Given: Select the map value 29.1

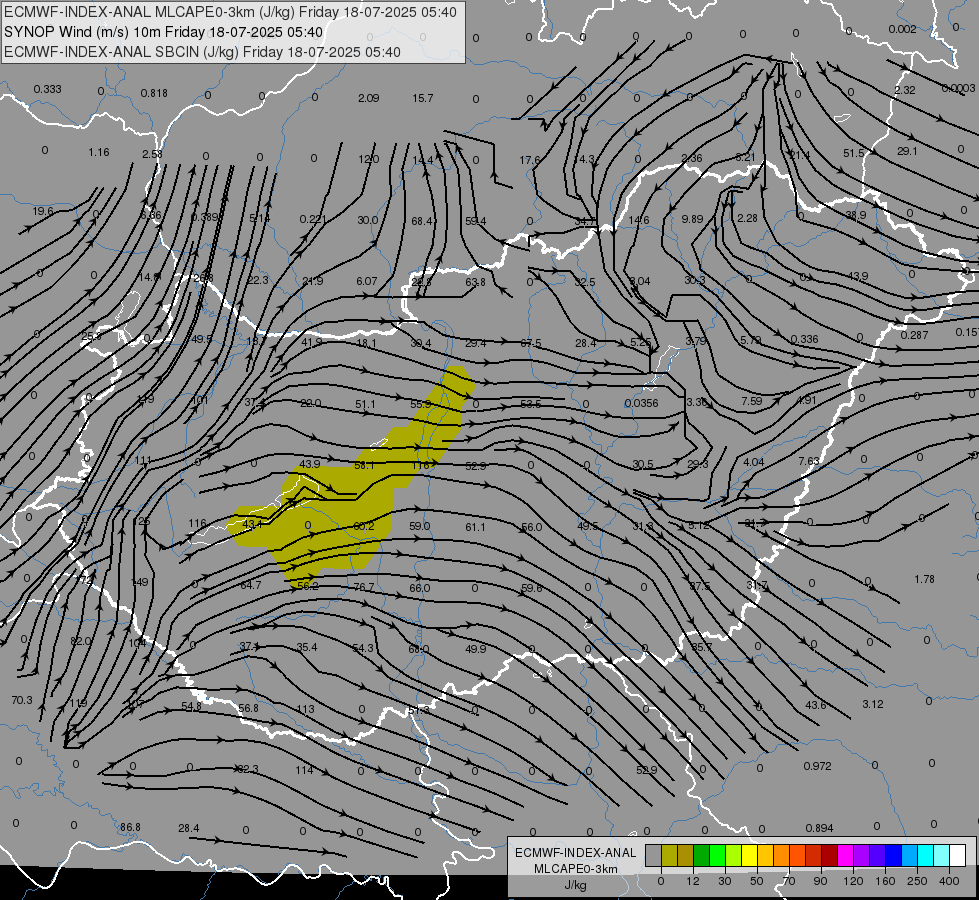Looking at the screenshot, I should (x=907, y=151).
